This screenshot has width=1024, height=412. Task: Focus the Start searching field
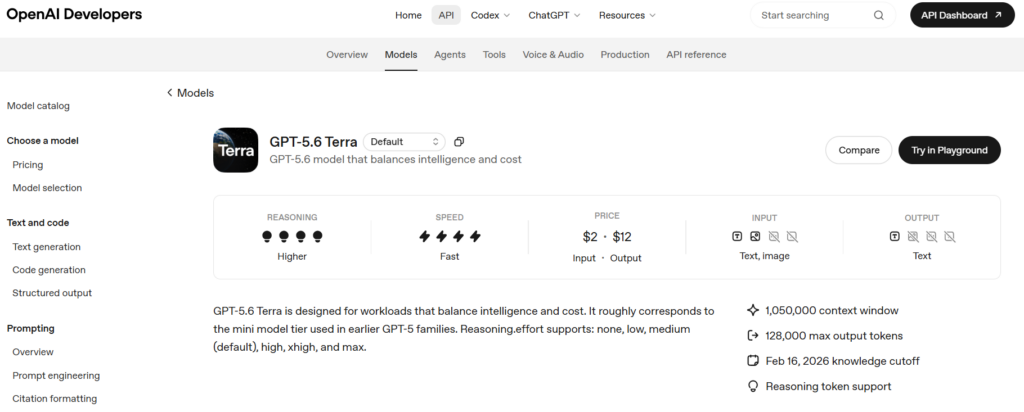point(822,15)
